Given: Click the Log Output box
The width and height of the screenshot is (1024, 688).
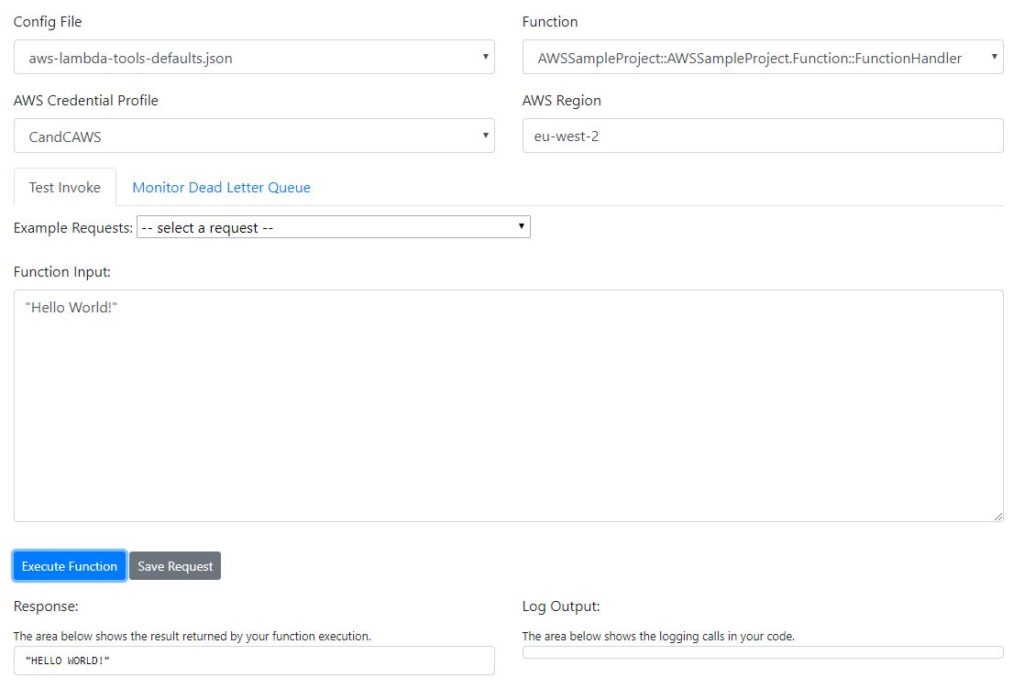Looking at the screenshot, I should coord(762,653).
